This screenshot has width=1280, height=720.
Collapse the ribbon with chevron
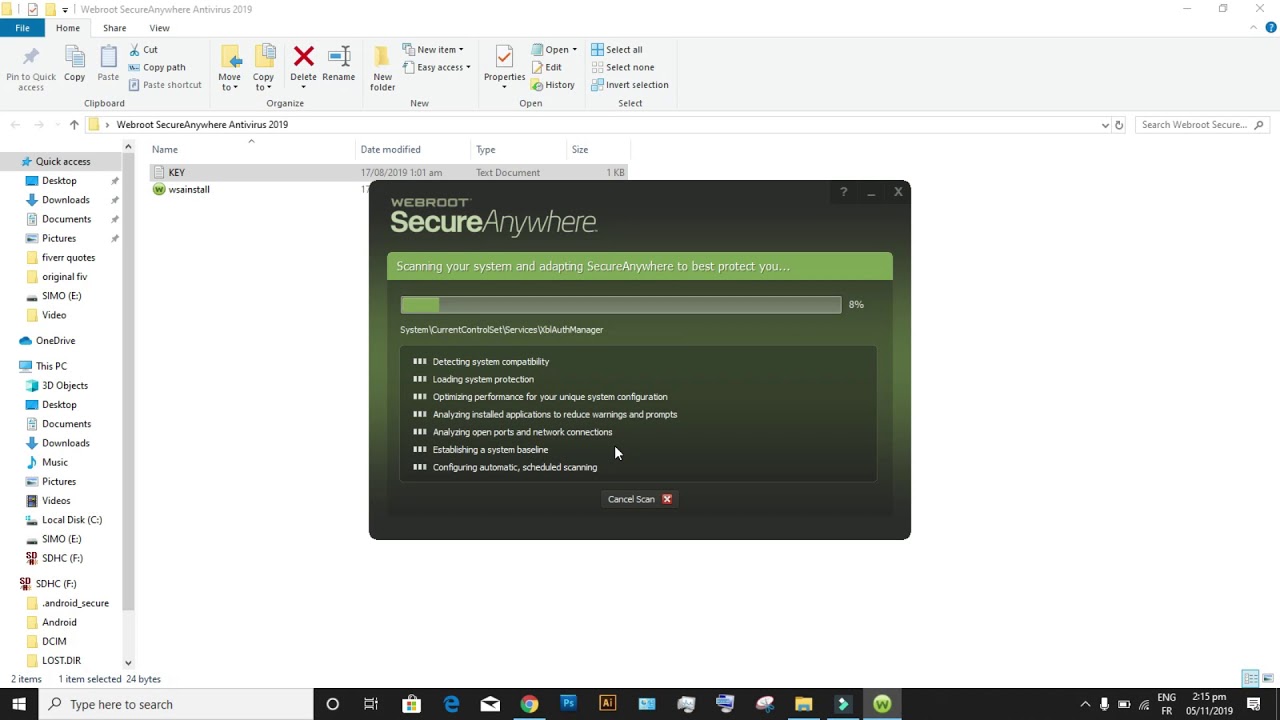[1255, 28]
